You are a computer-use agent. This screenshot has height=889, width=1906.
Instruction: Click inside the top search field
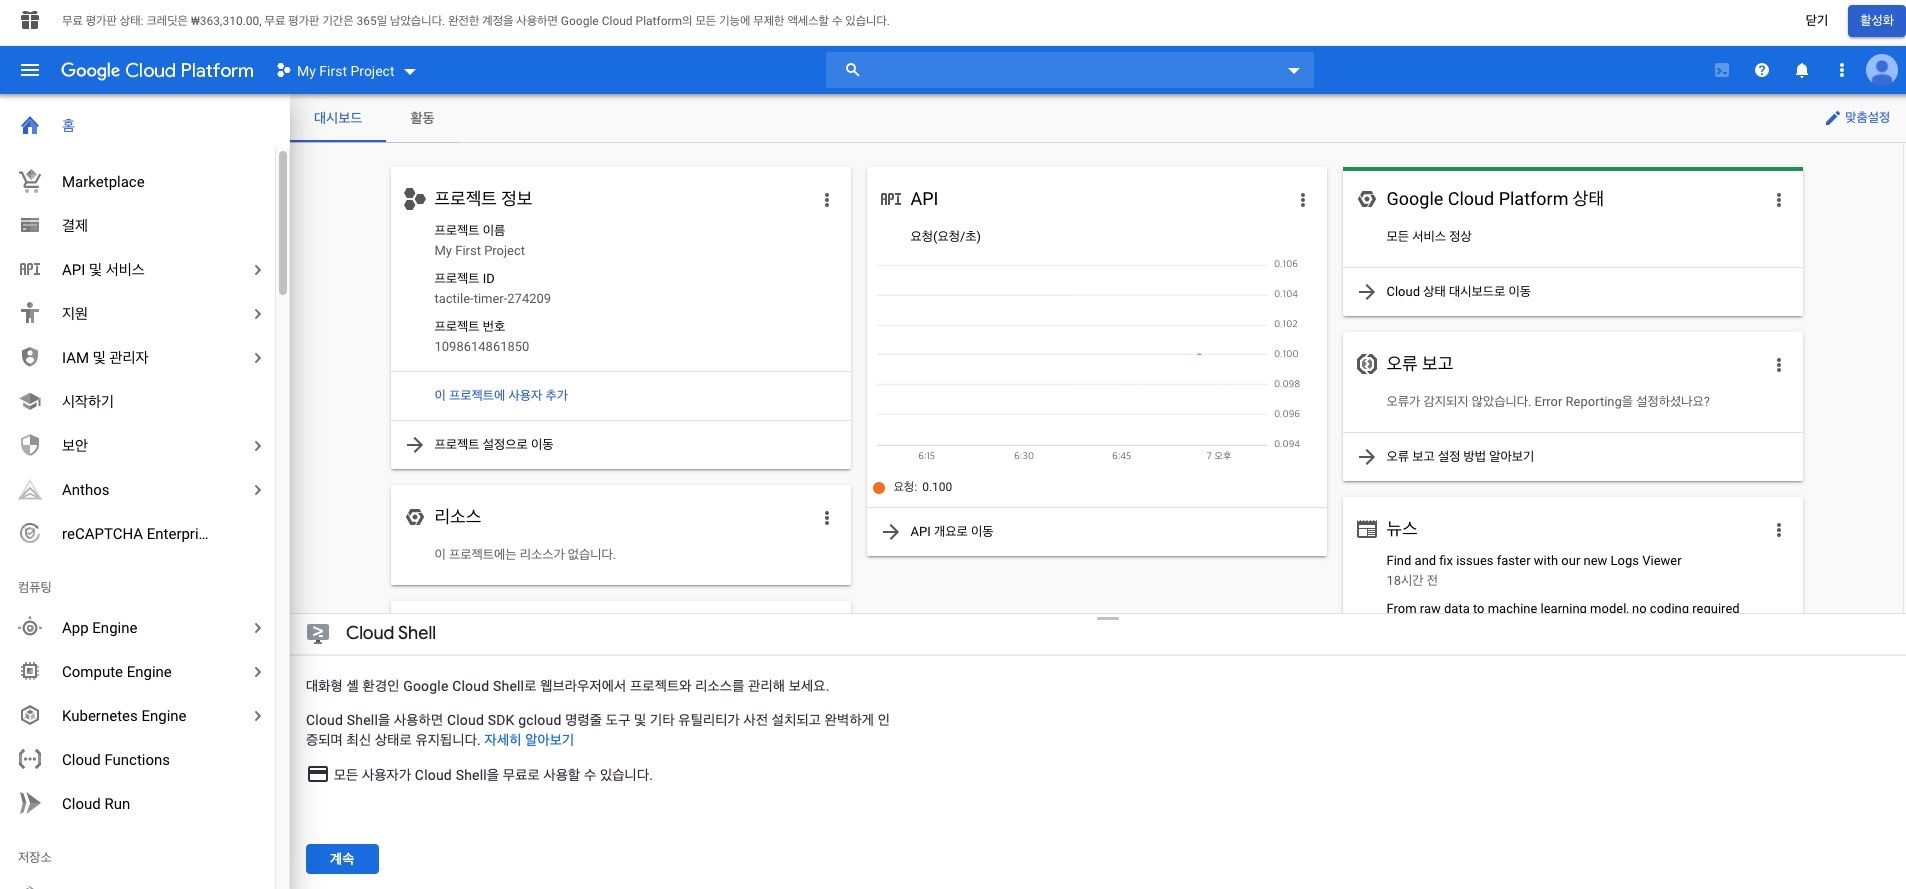click(1070, 70)
